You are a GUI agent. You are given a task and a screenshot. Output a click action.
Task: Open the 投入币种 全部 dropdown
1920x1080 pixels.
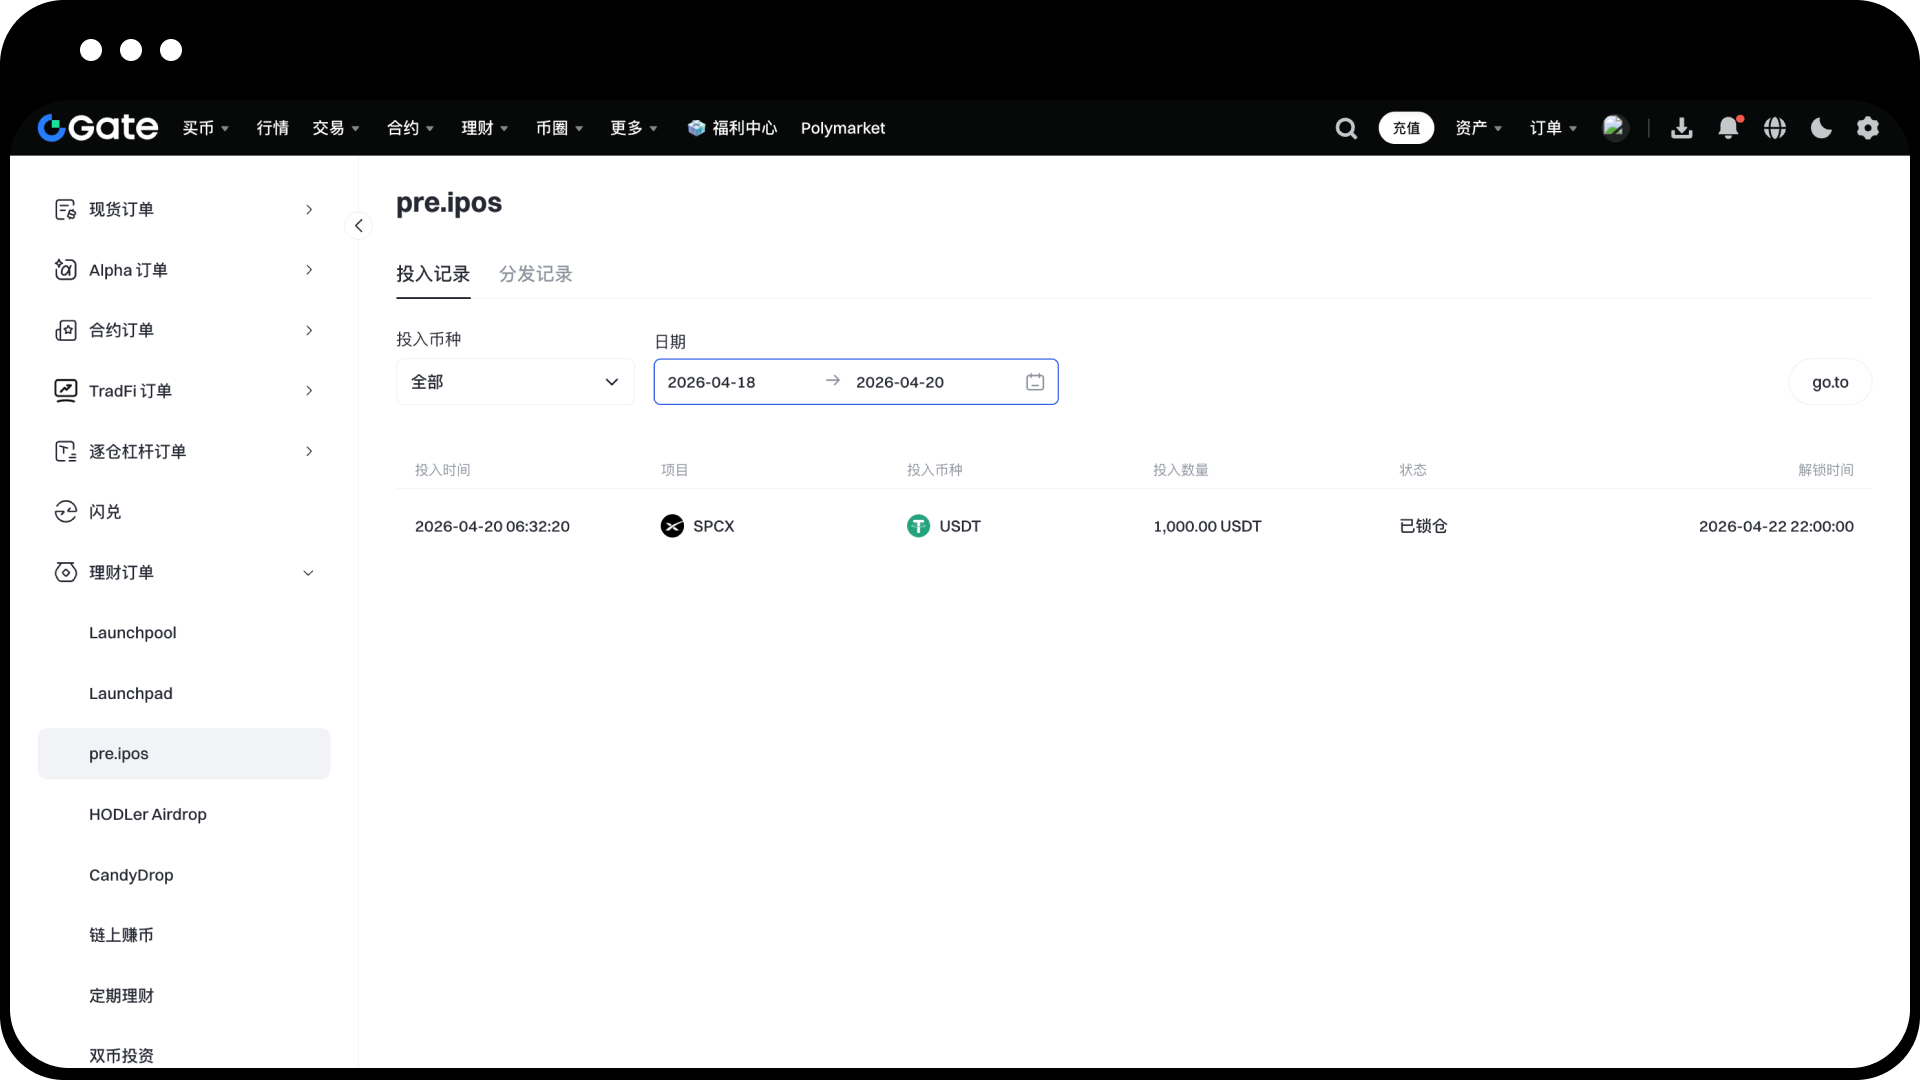click(x=515, y=382)
